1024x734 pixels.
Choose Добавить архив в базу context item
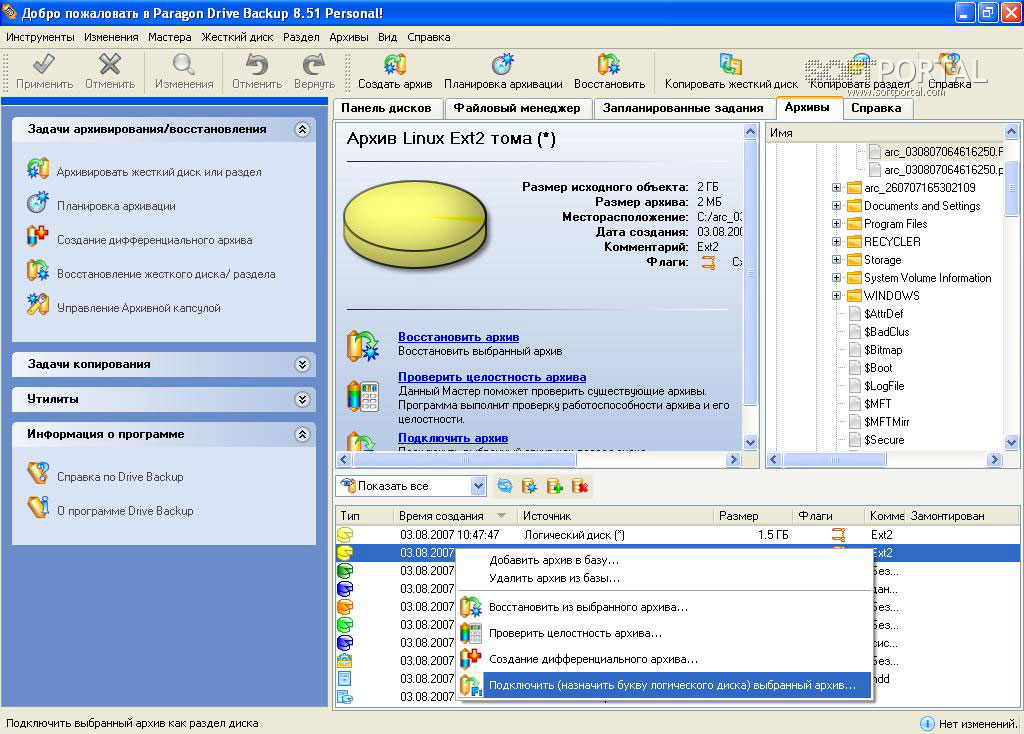pos(664,560)
